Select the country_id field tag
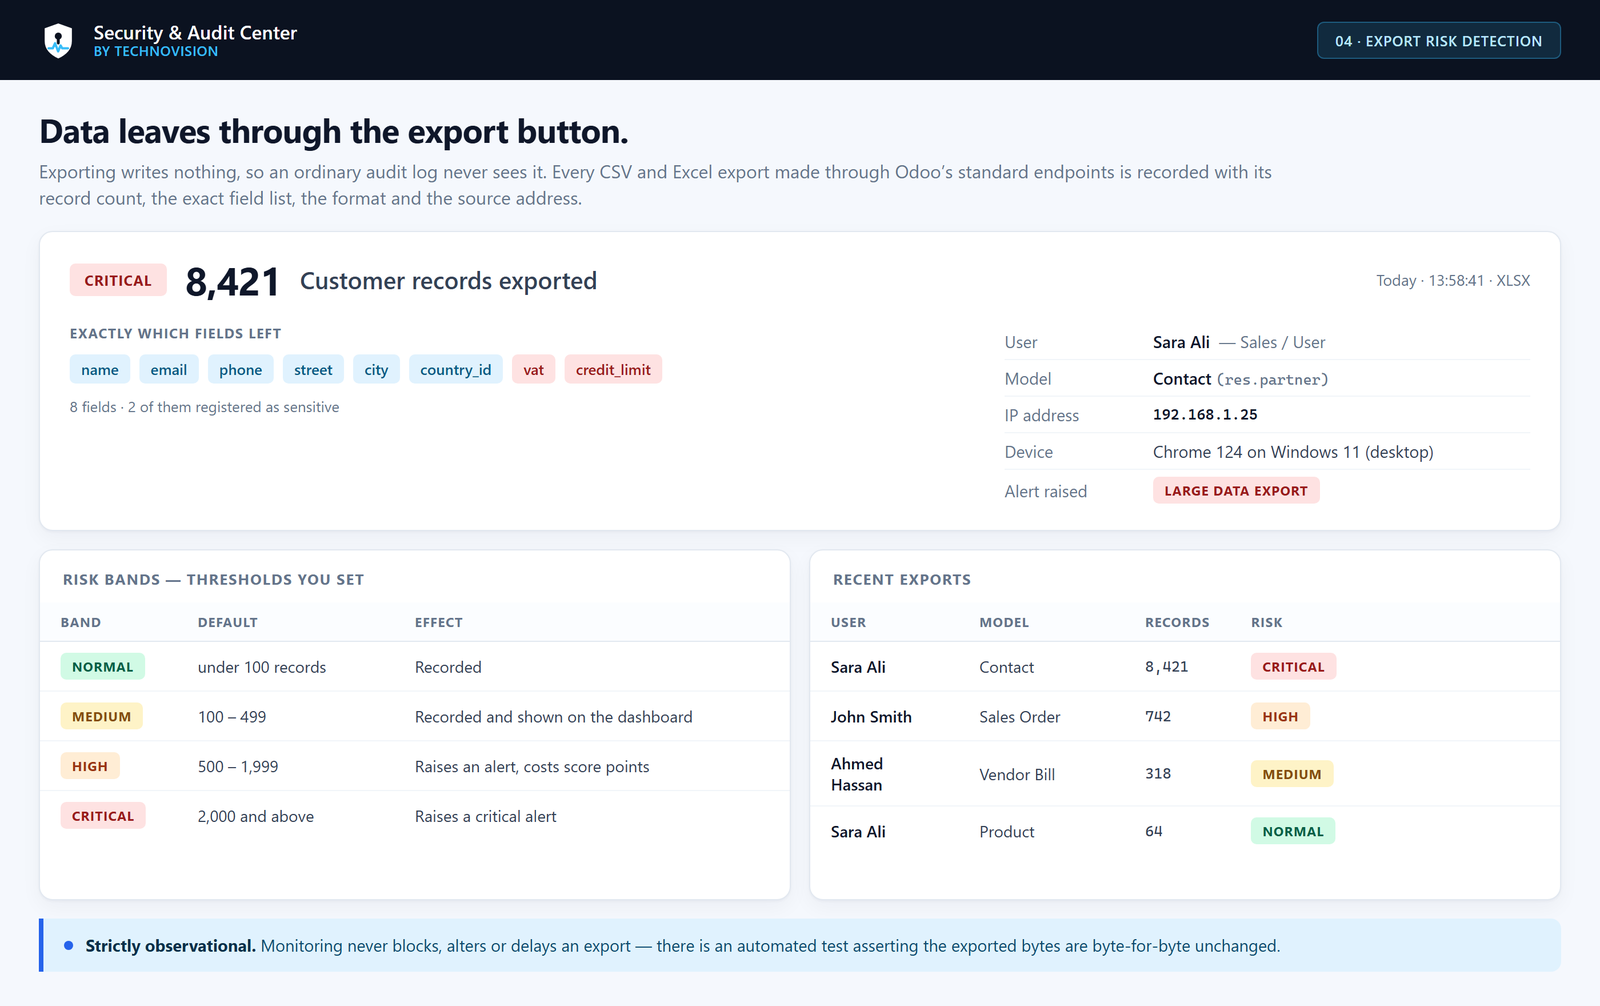The image size is (1600, 1006). pyautogui.click(x=456, y=370)
